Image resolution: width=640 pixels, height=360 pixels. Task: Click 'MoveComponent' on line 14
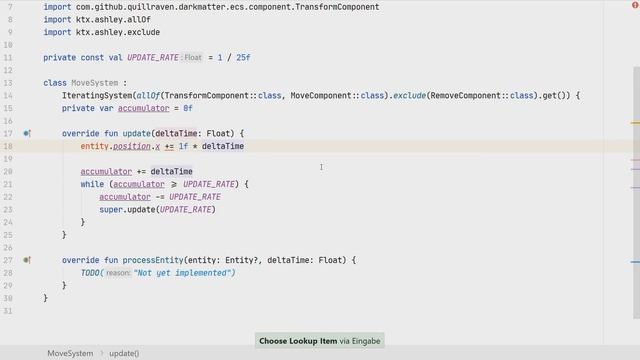click(x=320, y=96)
